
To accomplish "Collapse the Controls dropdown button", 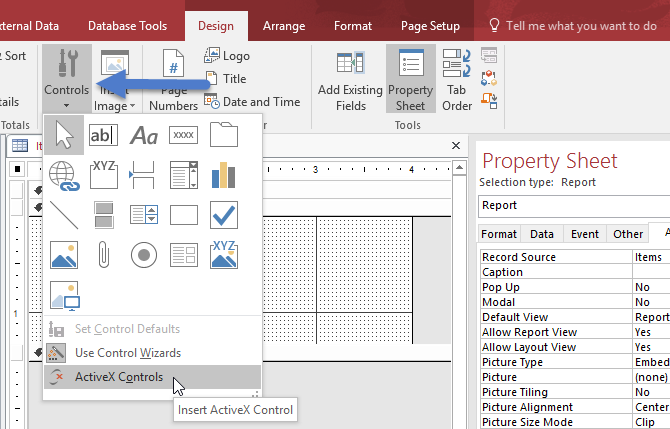I will (x=66, y=78).
